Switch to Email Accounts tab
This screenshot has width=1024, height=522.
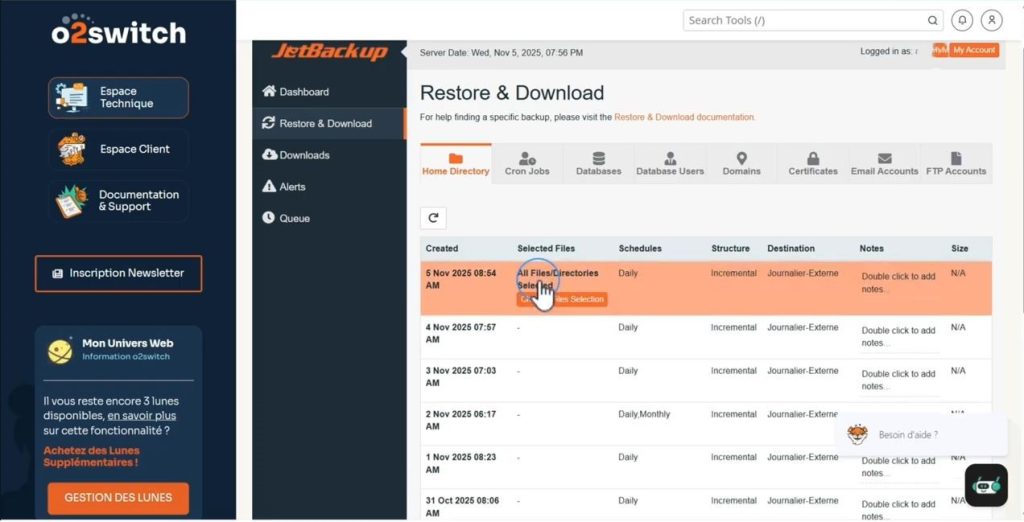tap(884, 164)
